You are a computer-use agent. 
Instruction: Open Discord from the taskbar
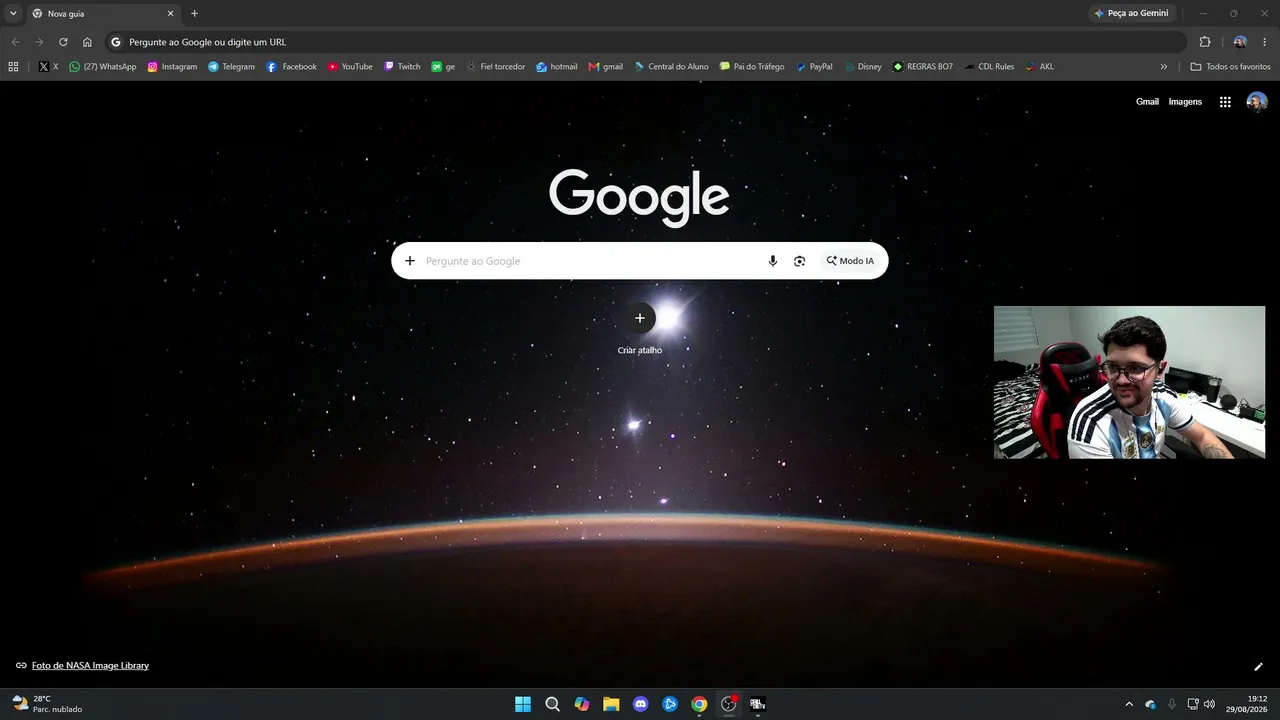coord(641,704)
